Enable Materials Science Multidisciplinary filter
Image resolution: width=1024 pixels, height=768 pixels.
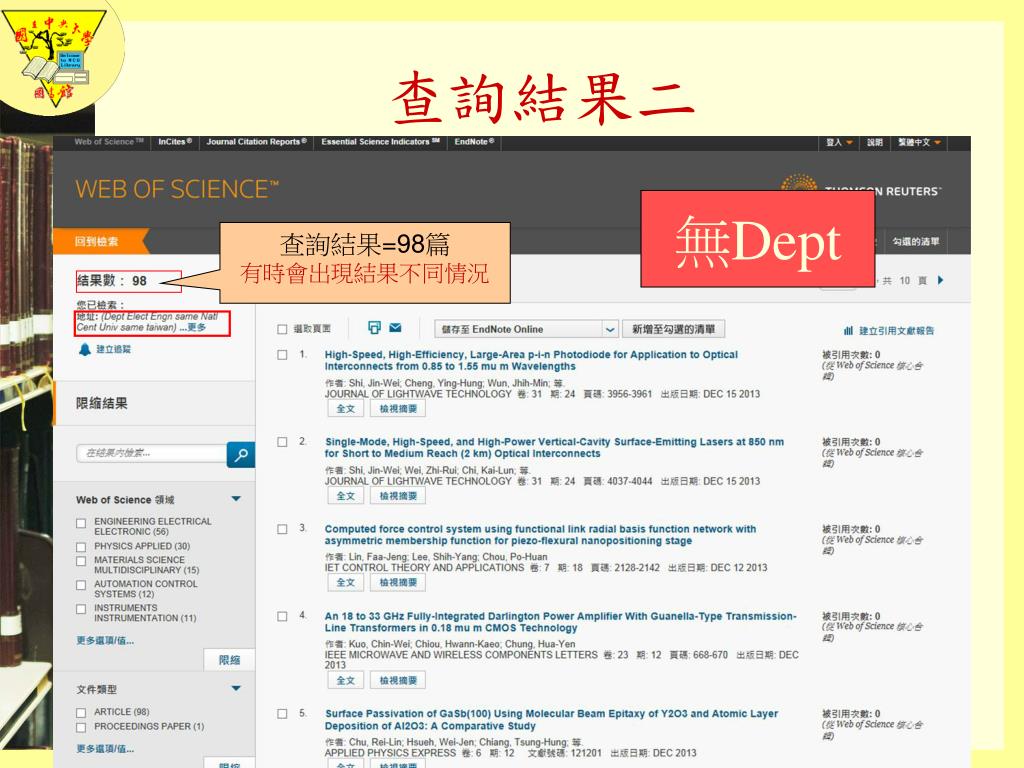81,561
